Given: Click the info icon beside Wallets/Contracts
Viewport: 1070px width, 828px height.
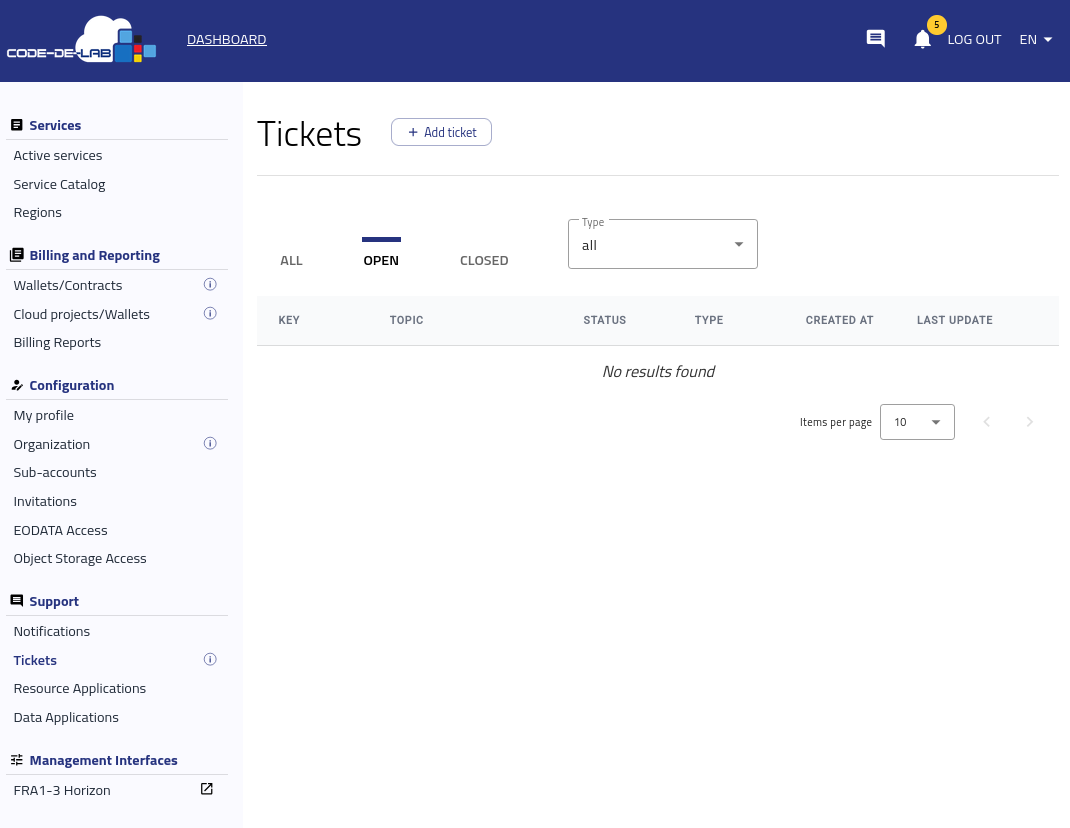Looking at the screenshot, I should pyautogui.click(x=210, y=285).
